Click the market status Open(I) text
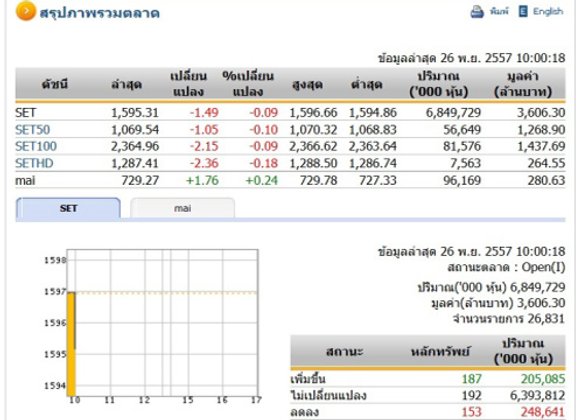 tap(543, 267)
